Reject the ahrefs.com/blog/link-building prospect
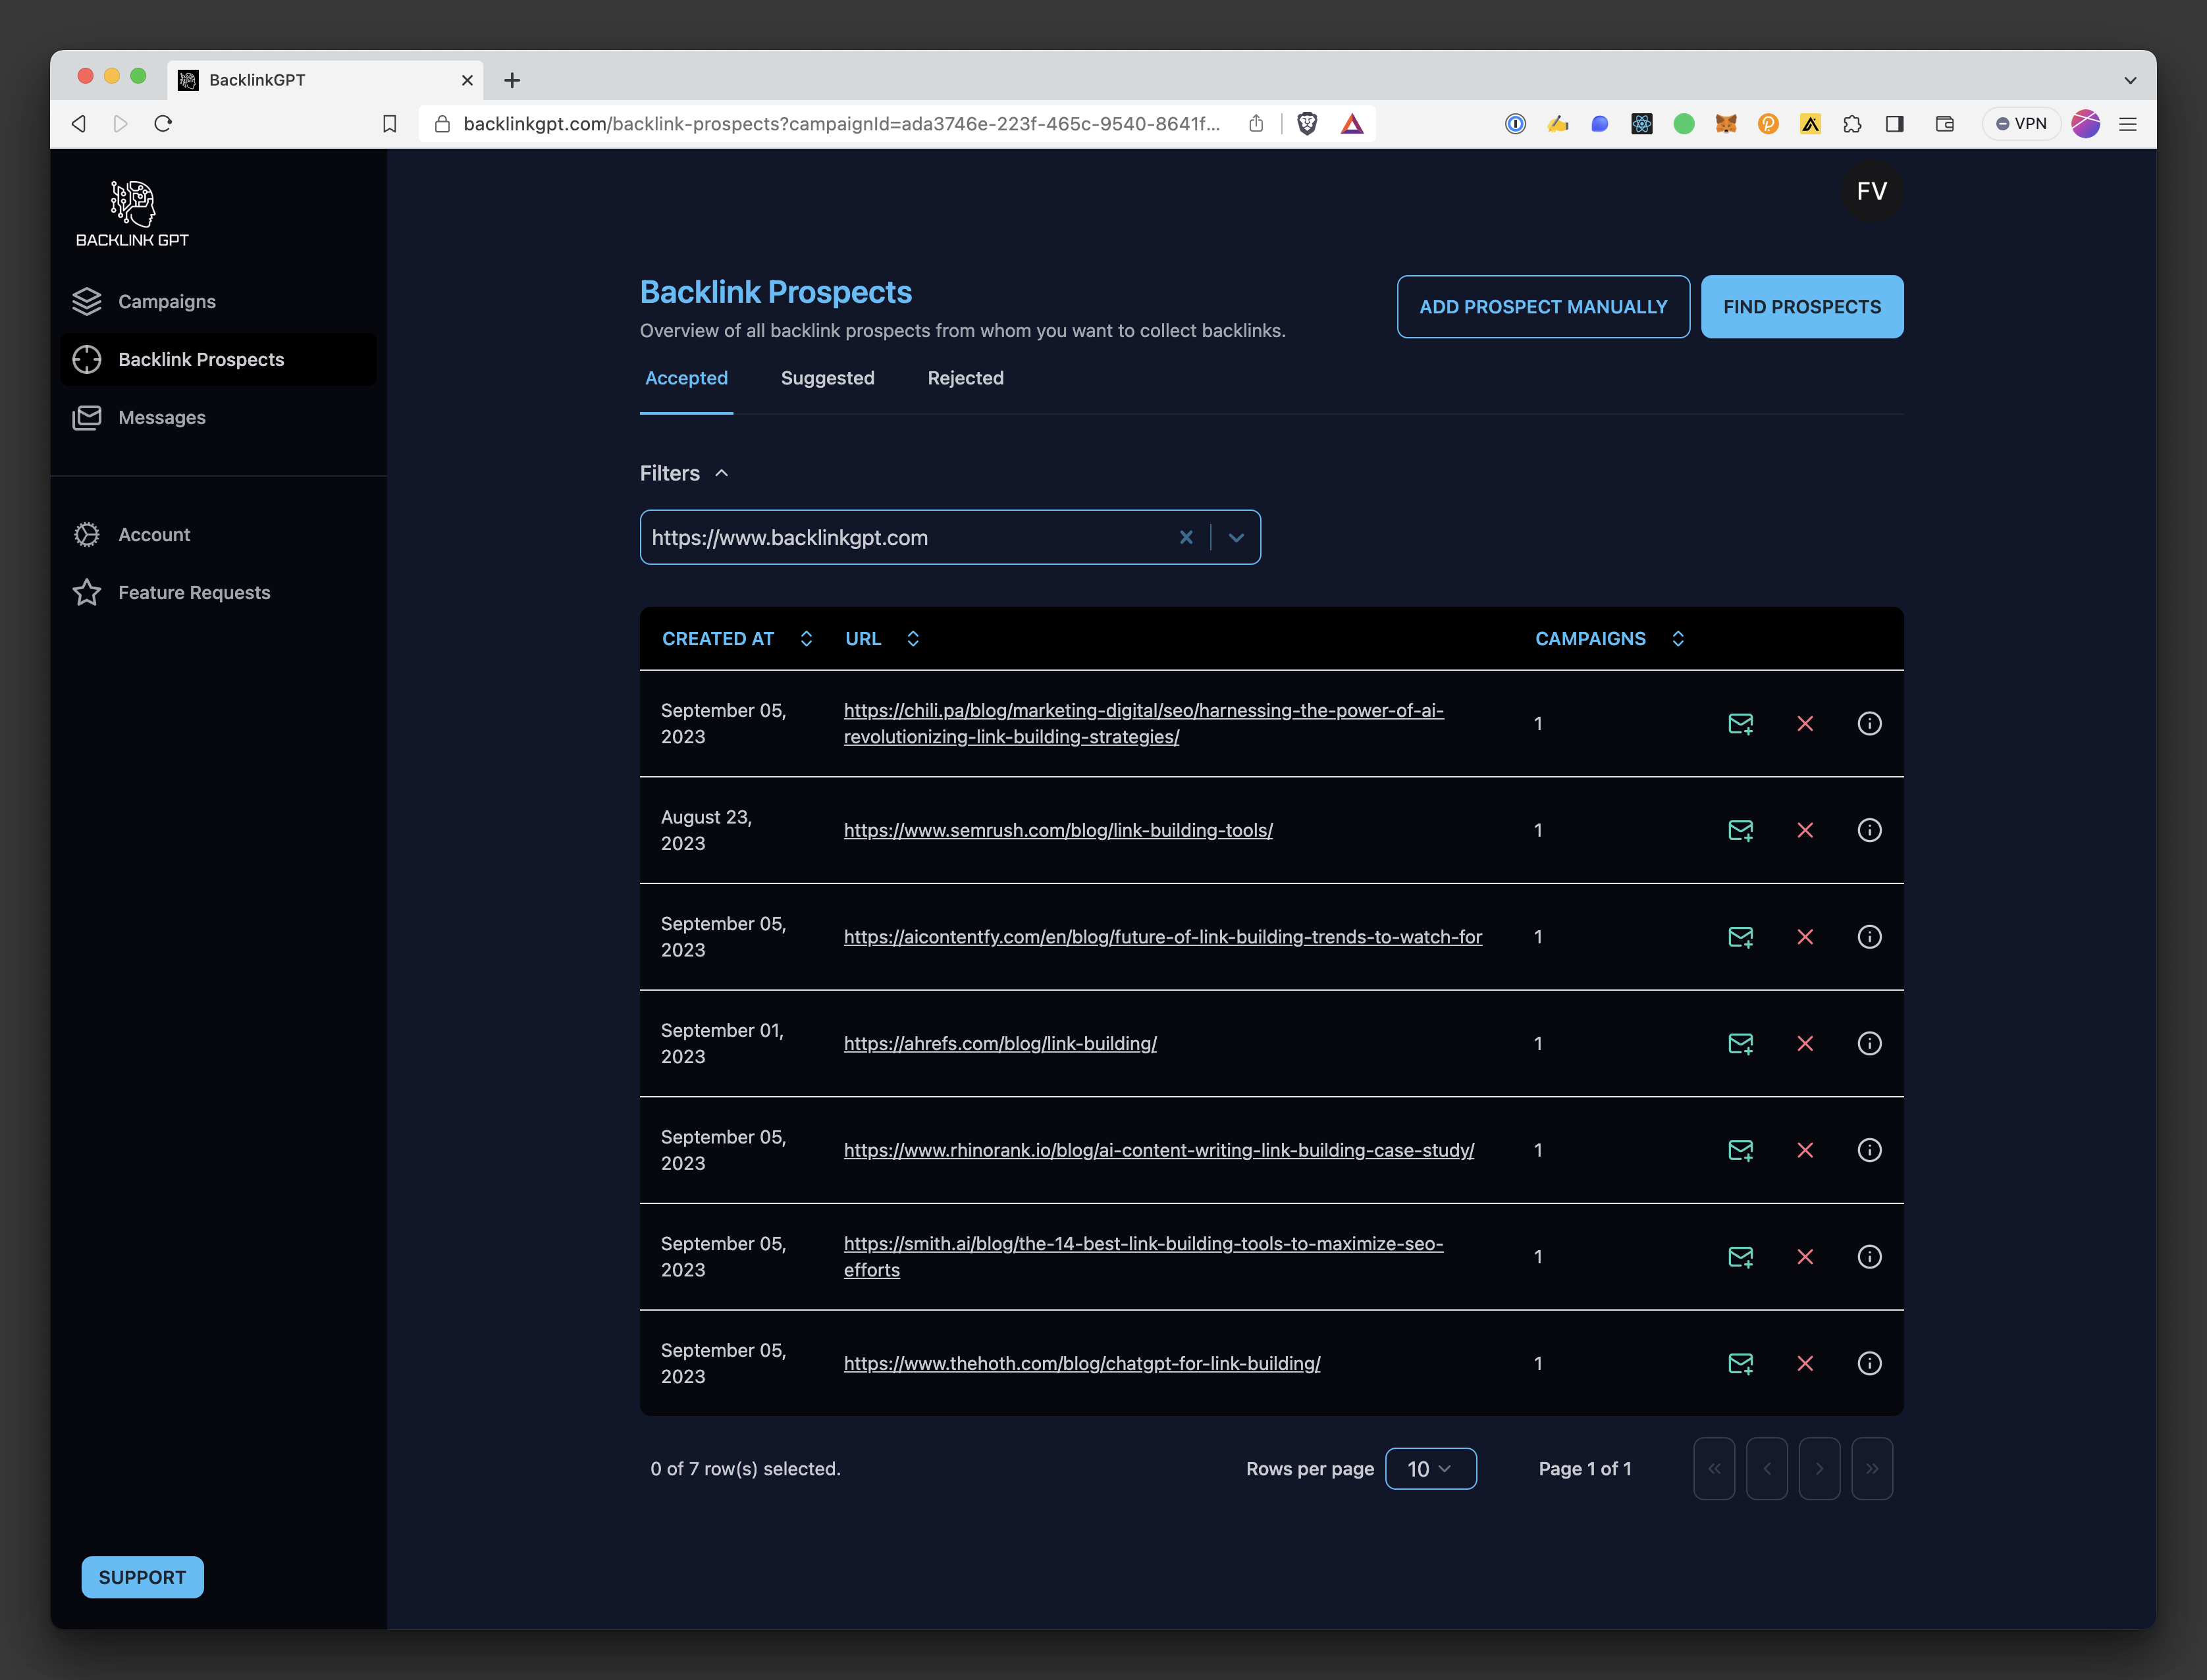This screenshot has width=2207, height=1680. 1805,1043
